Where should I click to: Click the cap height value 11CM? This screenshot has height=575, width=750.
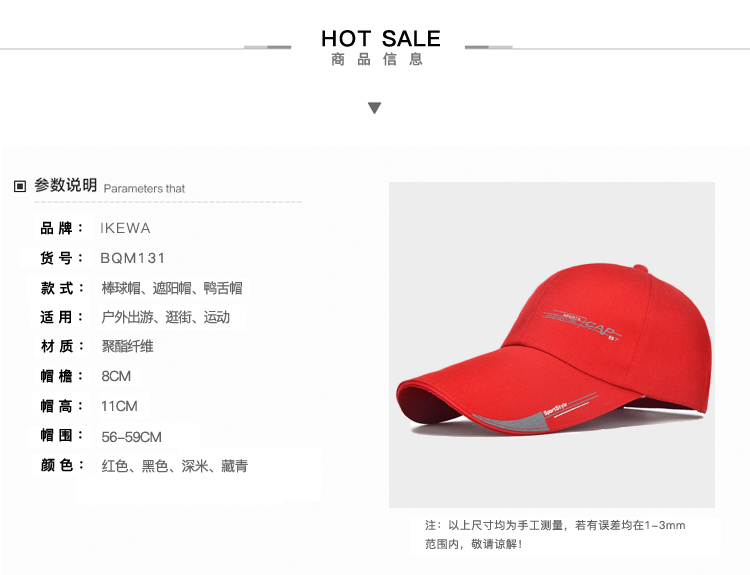[119, 406]
